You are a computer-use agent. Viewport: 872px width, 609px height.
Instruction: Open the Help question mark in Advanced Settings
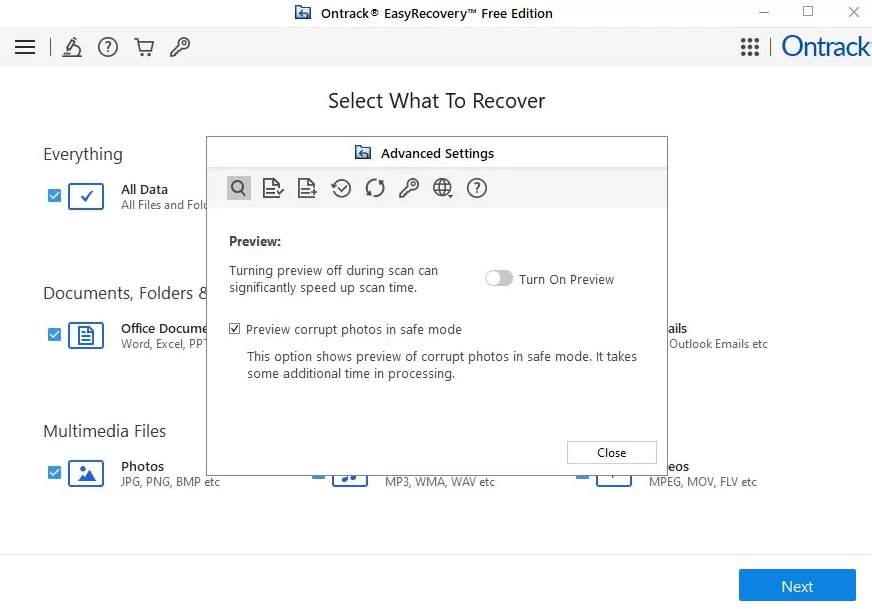point(477,188)
